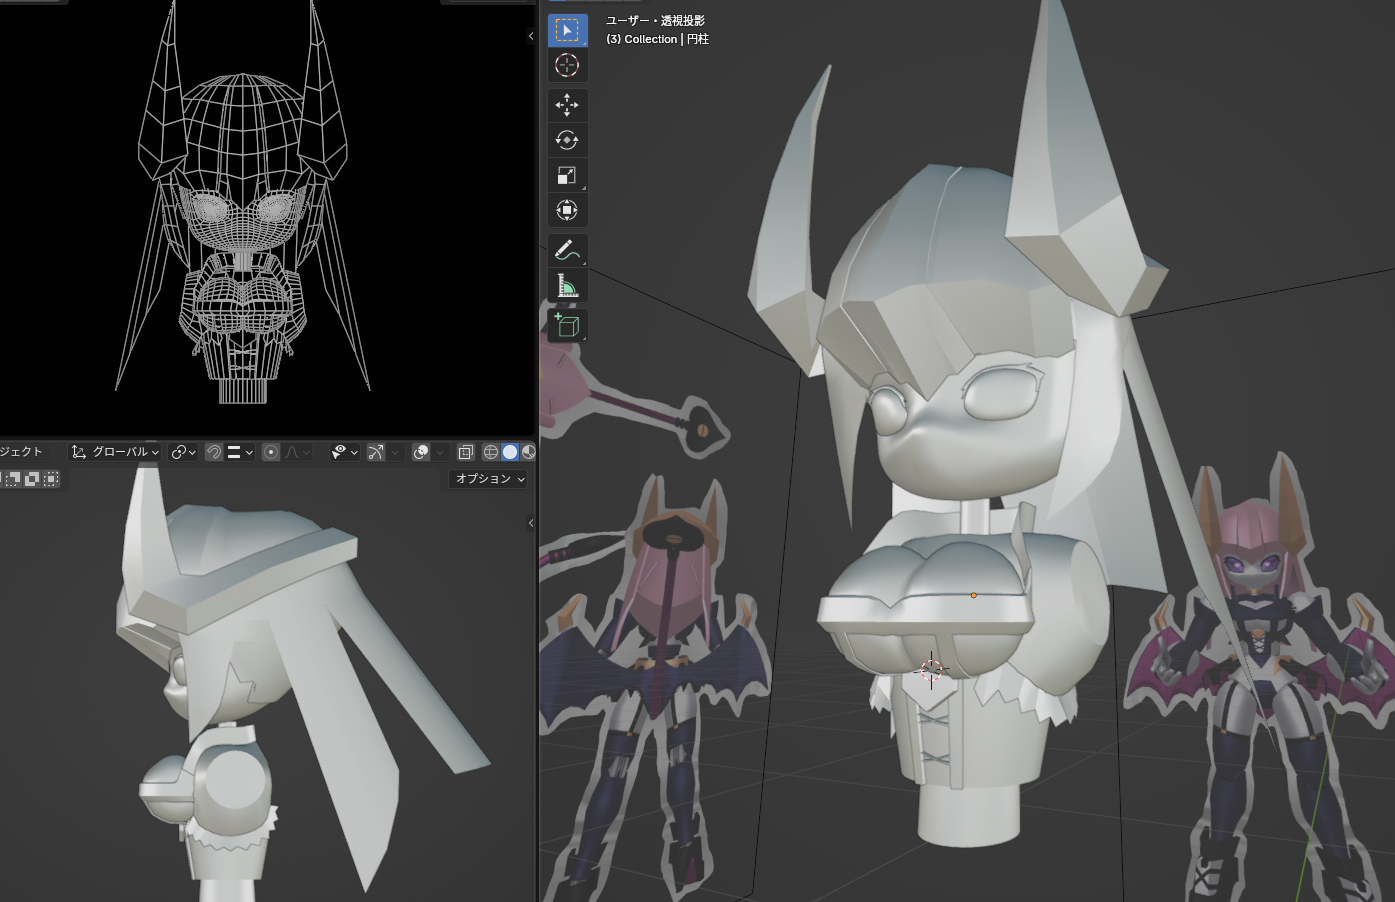Screen dimensions: 1395x902
Task: Click the 3D cursor crosshair on model
Action: (x=931, y=670)
